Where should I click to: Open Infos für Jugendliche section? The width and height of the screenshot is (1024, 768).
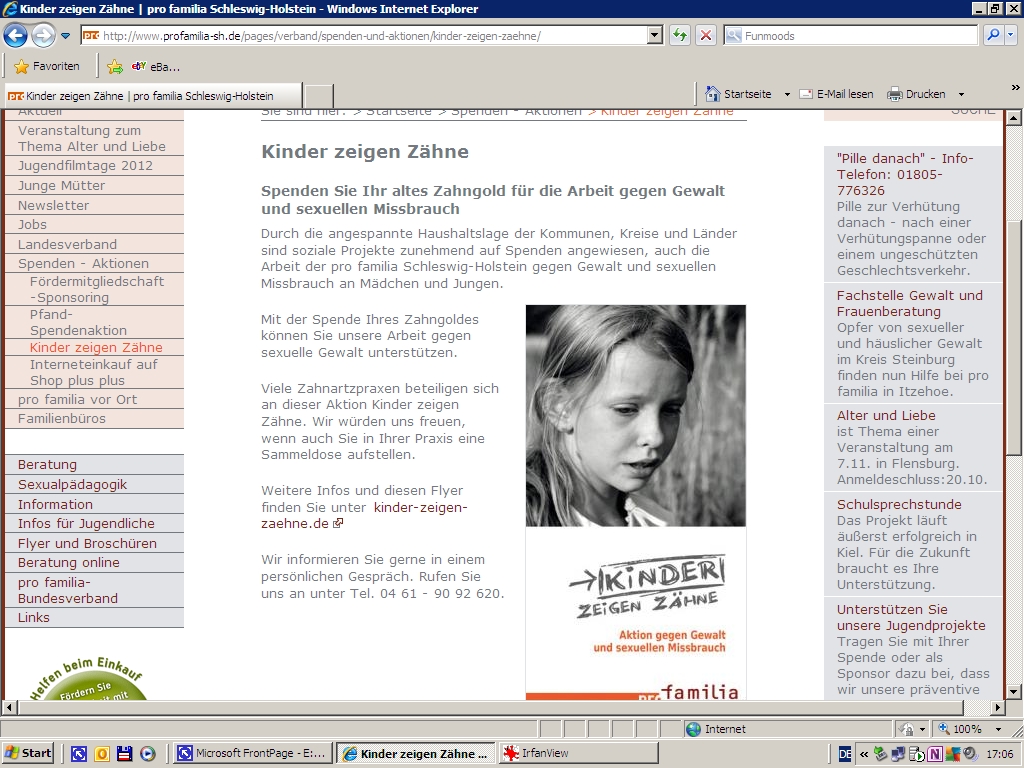[x=86, y=524]
